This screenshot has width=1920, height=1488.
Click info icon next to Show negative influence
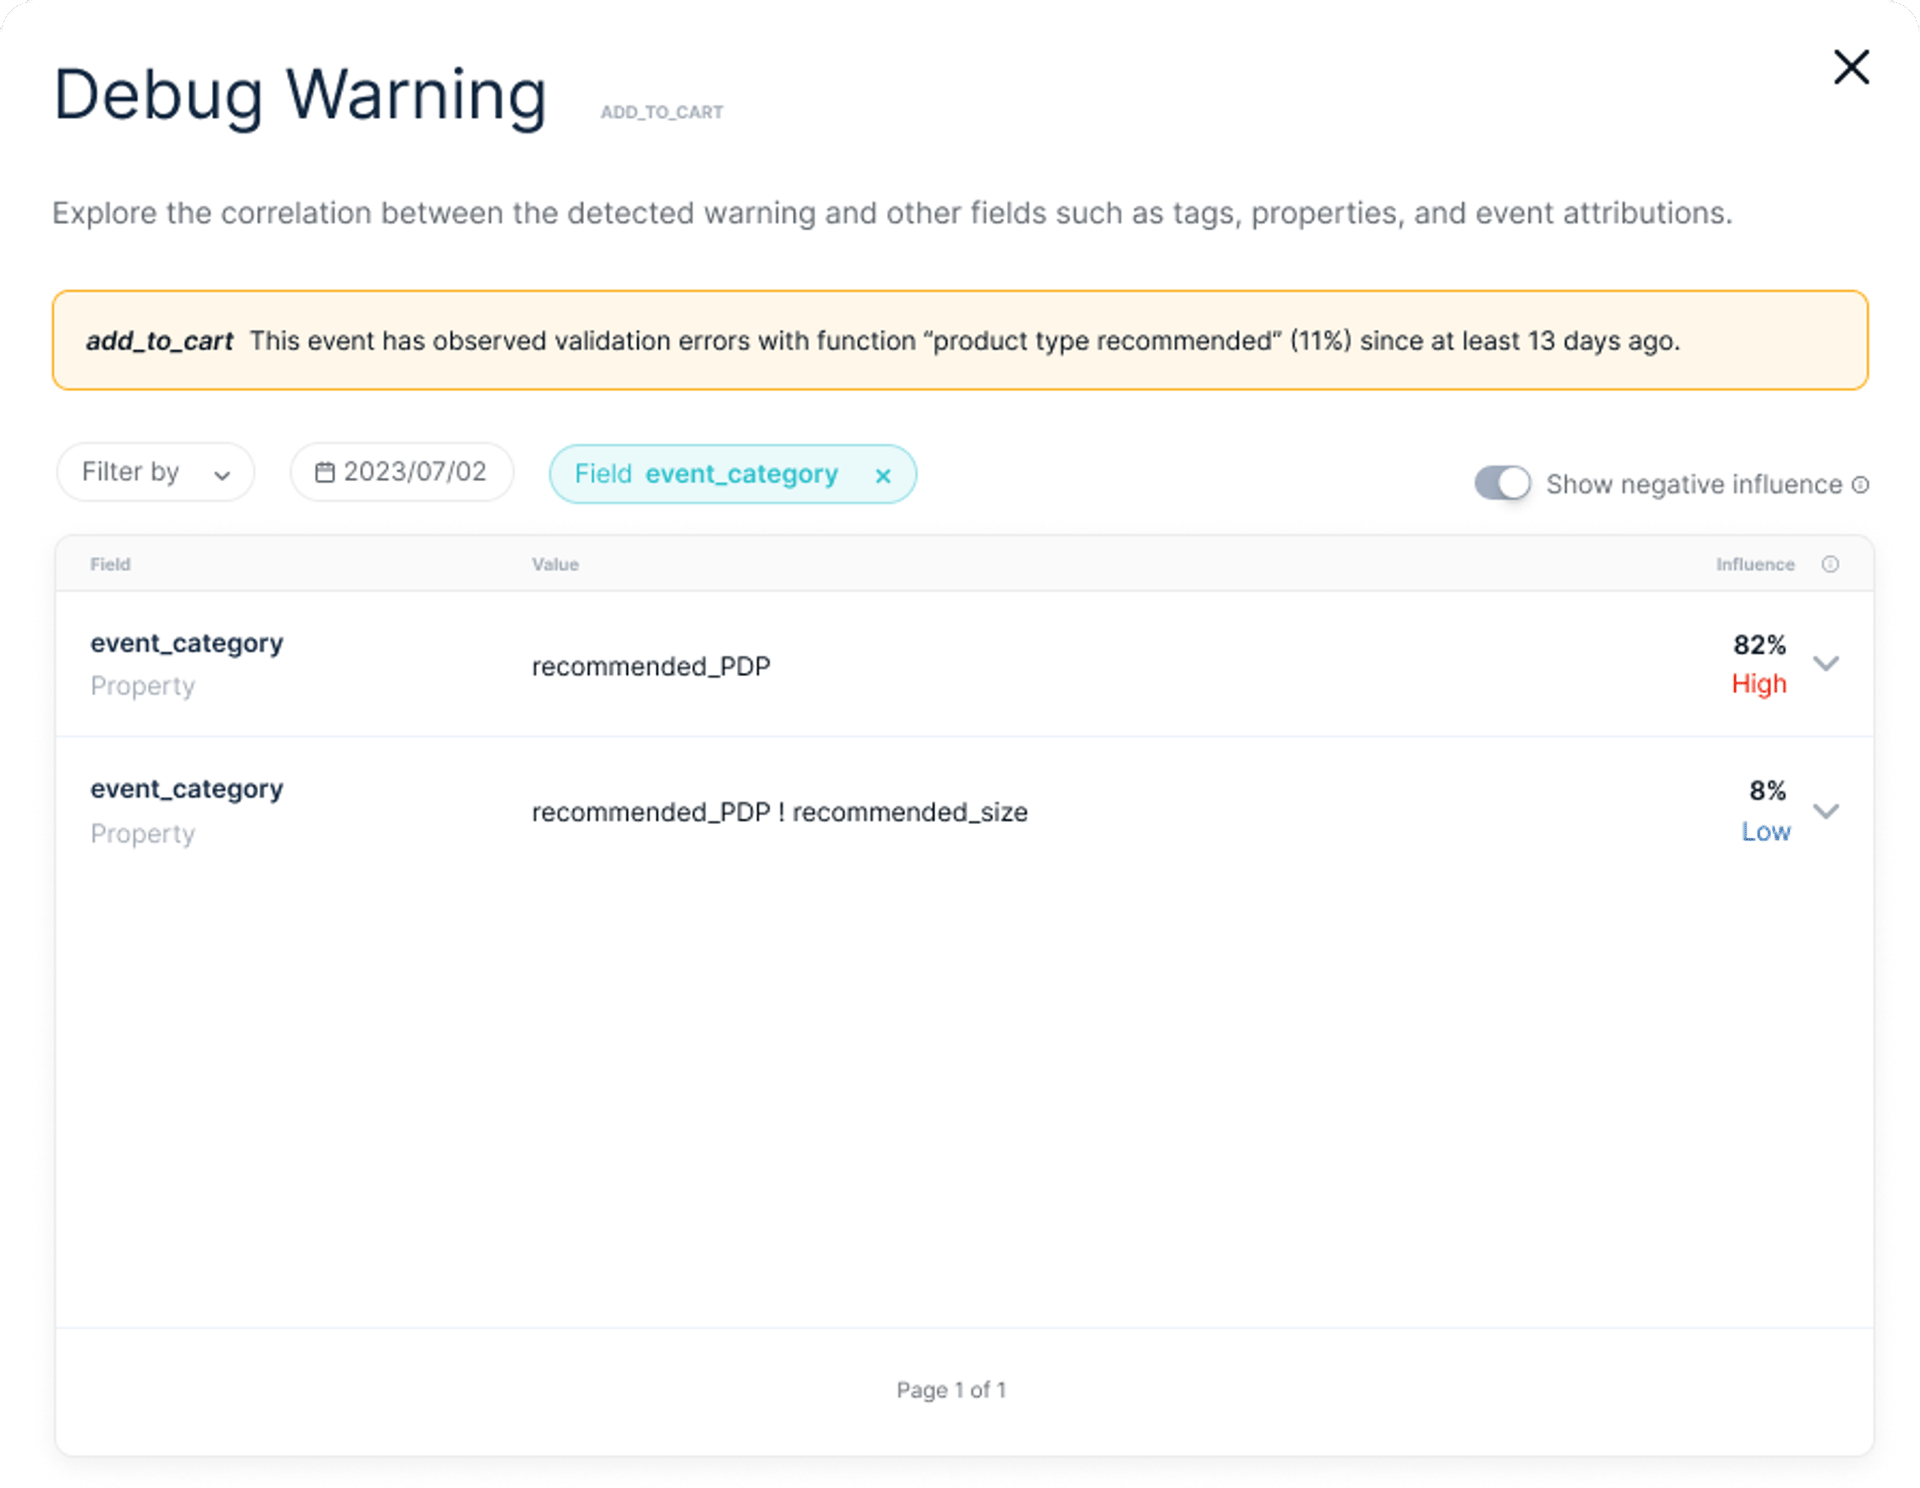1860,485
